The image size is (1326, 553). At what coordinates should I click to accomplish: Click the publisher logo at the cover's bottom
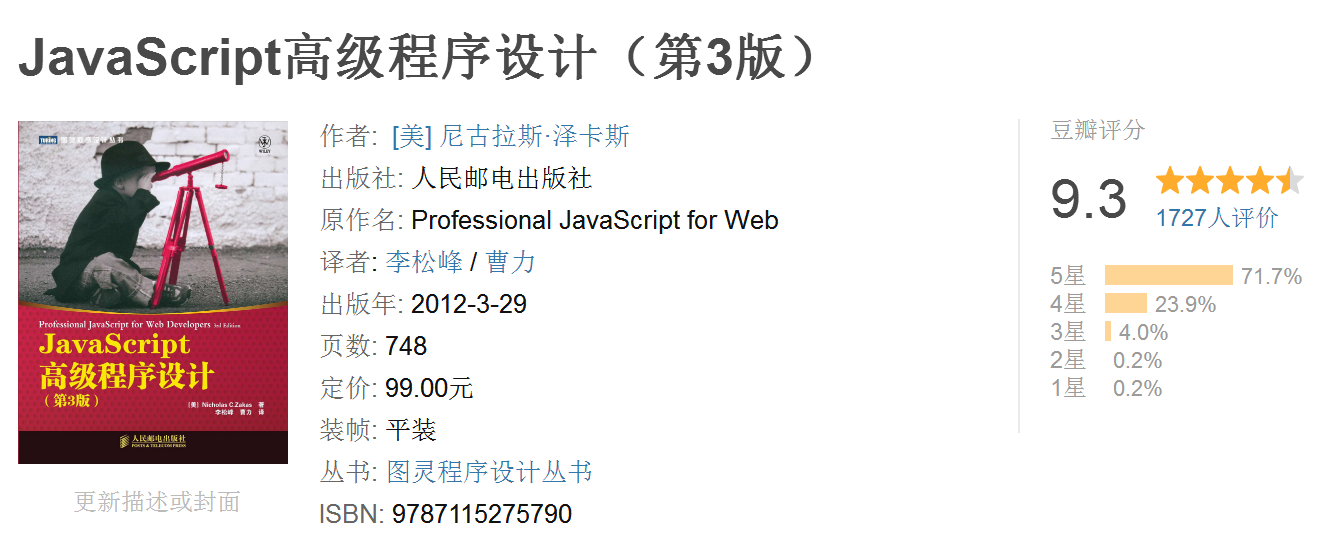coord(153,440)
